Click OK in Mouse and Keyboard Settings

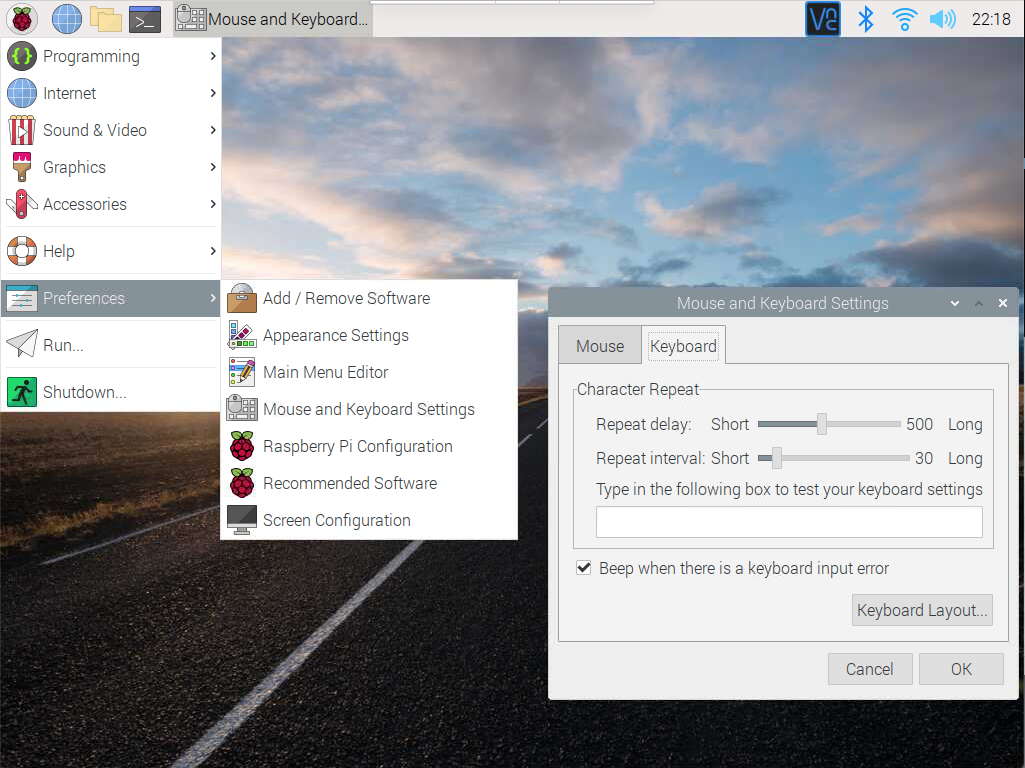960,669
